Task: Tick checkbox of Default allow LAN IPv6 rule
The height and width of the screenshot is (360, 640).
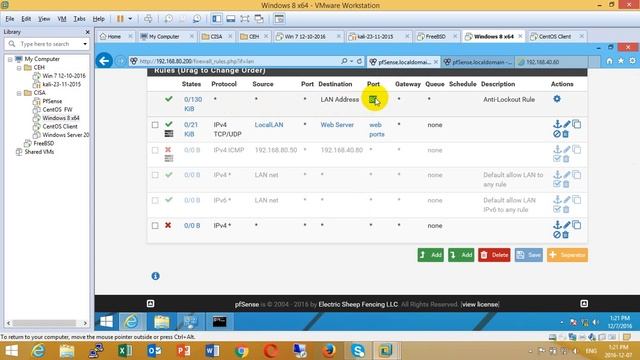Action: [x=155, y=200]
